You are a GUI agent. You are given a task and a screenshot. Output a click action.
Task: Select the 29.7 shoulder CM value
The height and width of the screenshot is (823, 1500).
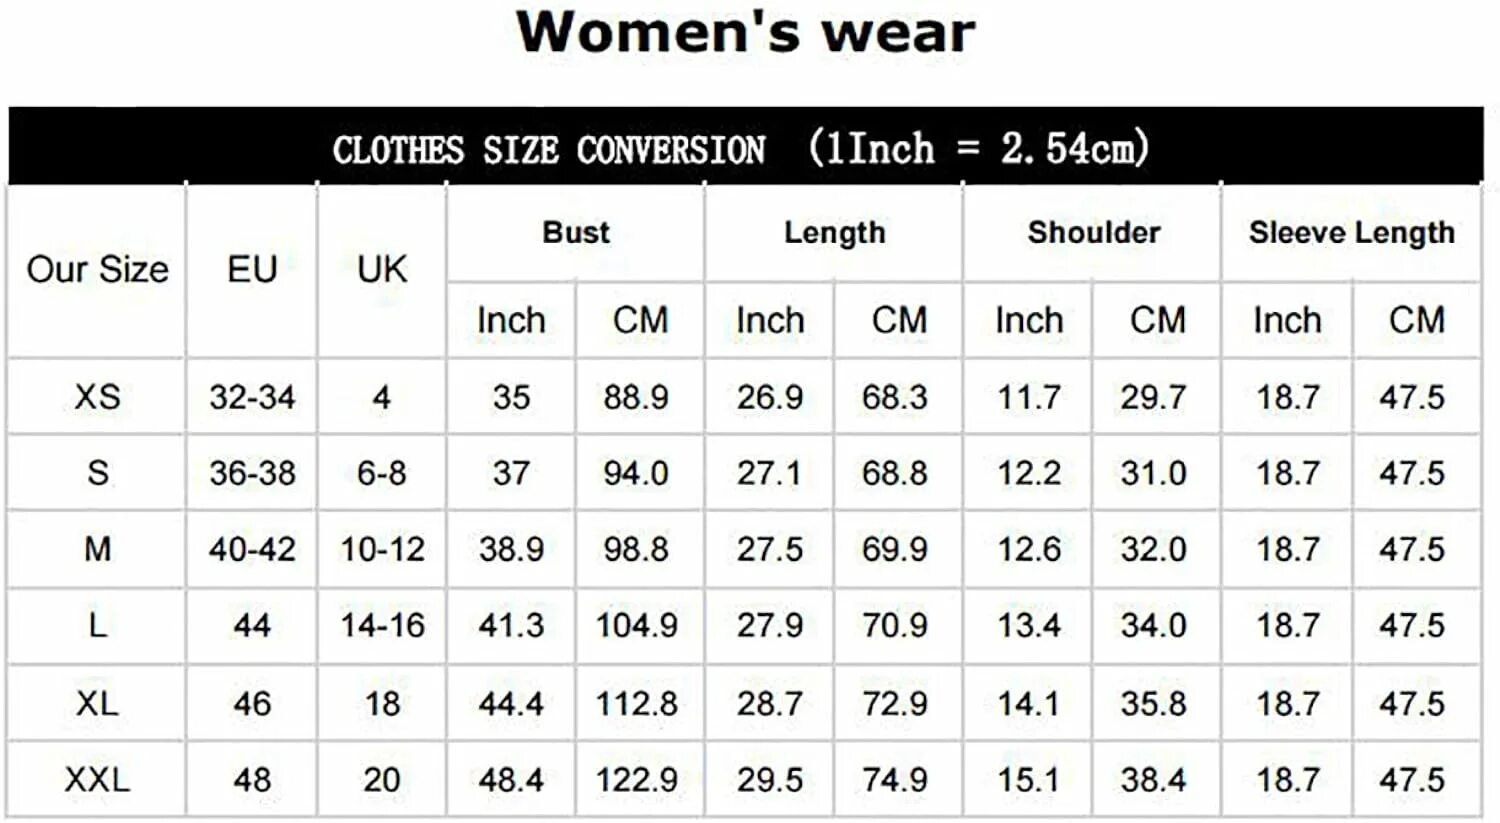pos(1153,397)
